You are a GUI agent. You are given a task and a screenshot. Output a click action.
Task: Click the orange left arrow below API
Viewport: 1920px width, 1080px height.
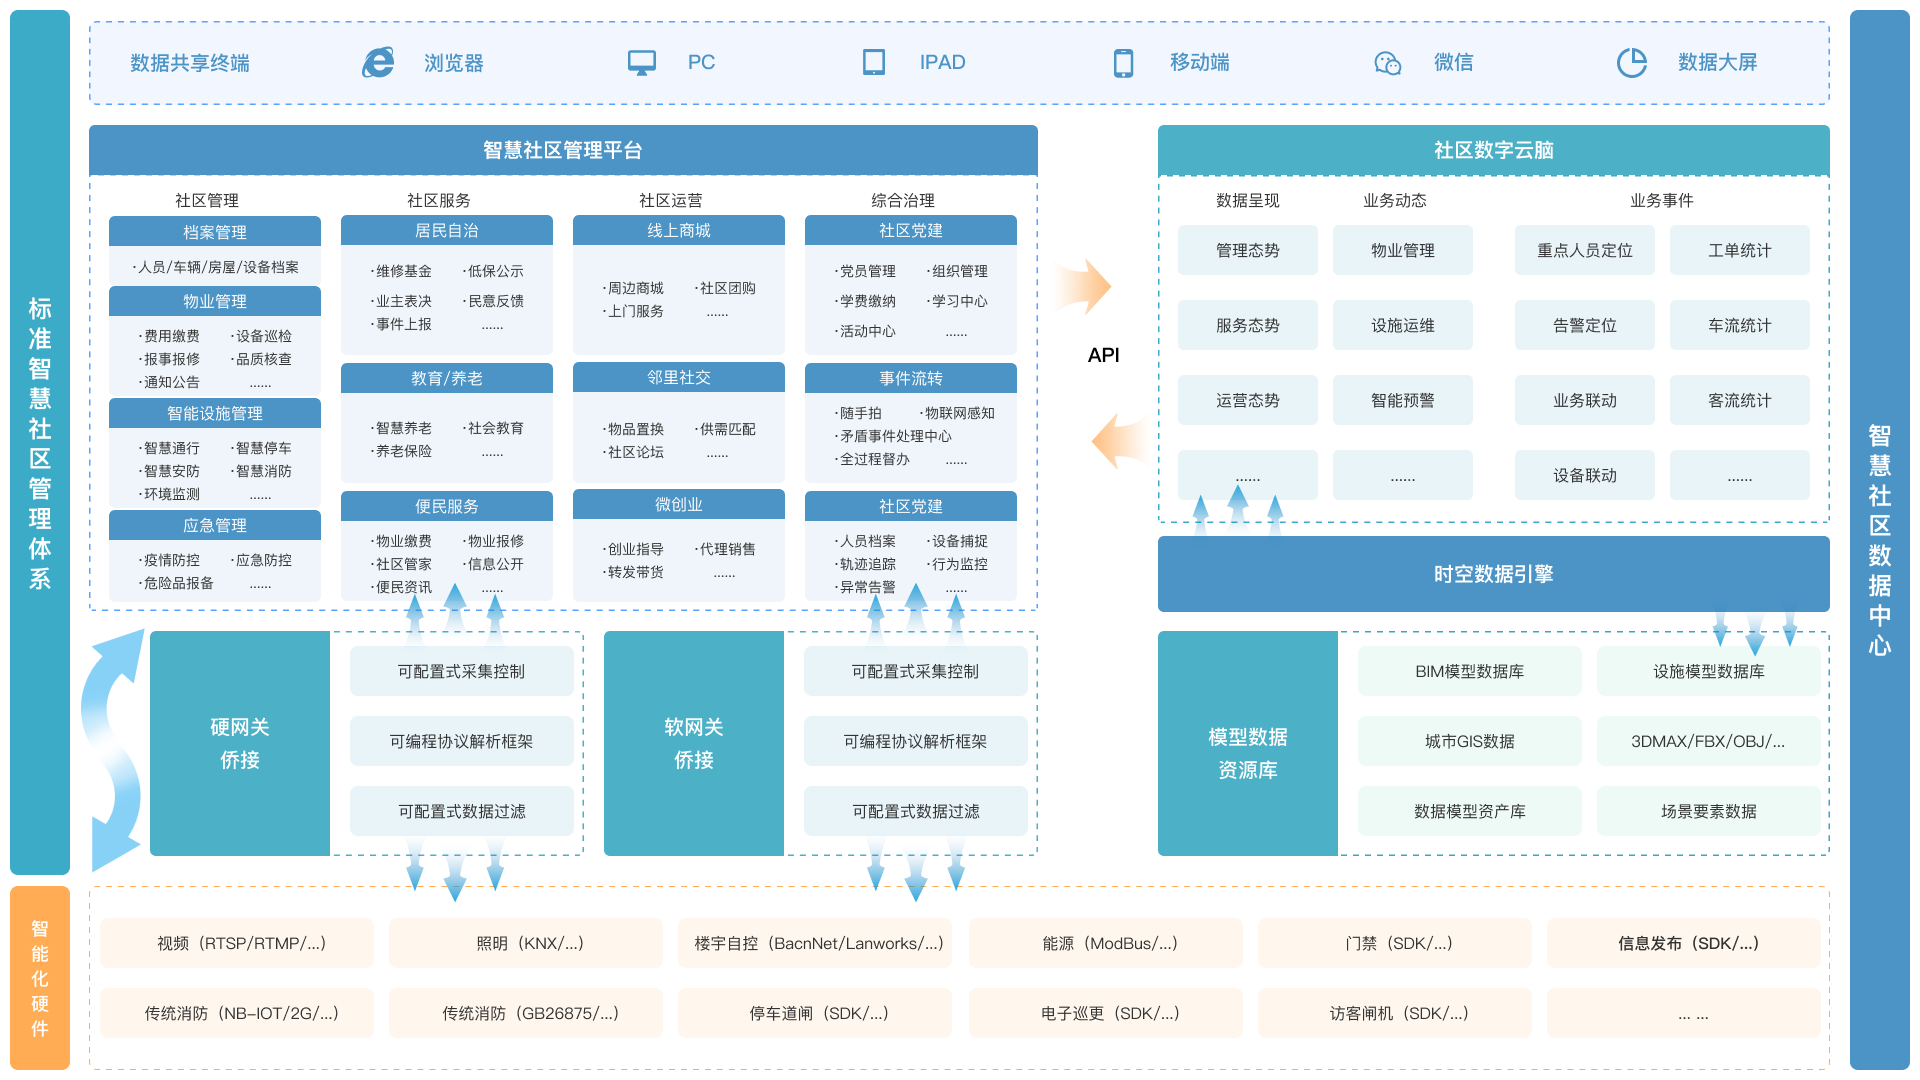pos(1116,441)
